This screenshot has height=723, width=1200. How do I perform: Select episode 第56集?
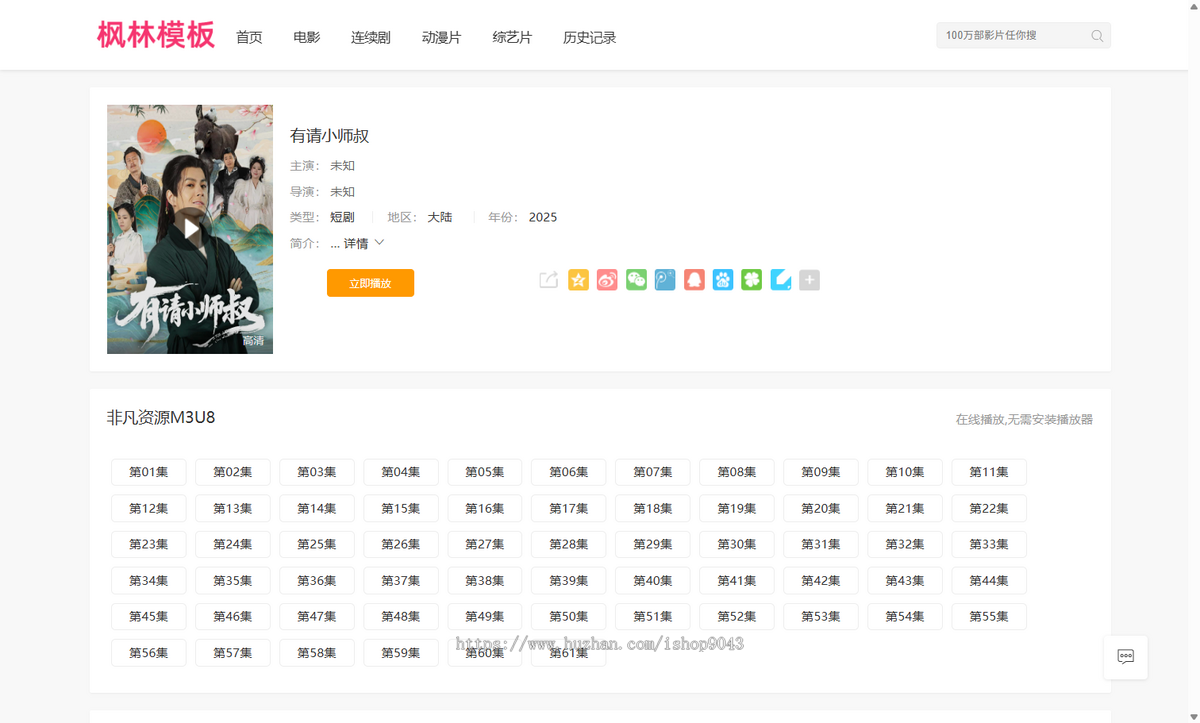(x=149, y=652)
